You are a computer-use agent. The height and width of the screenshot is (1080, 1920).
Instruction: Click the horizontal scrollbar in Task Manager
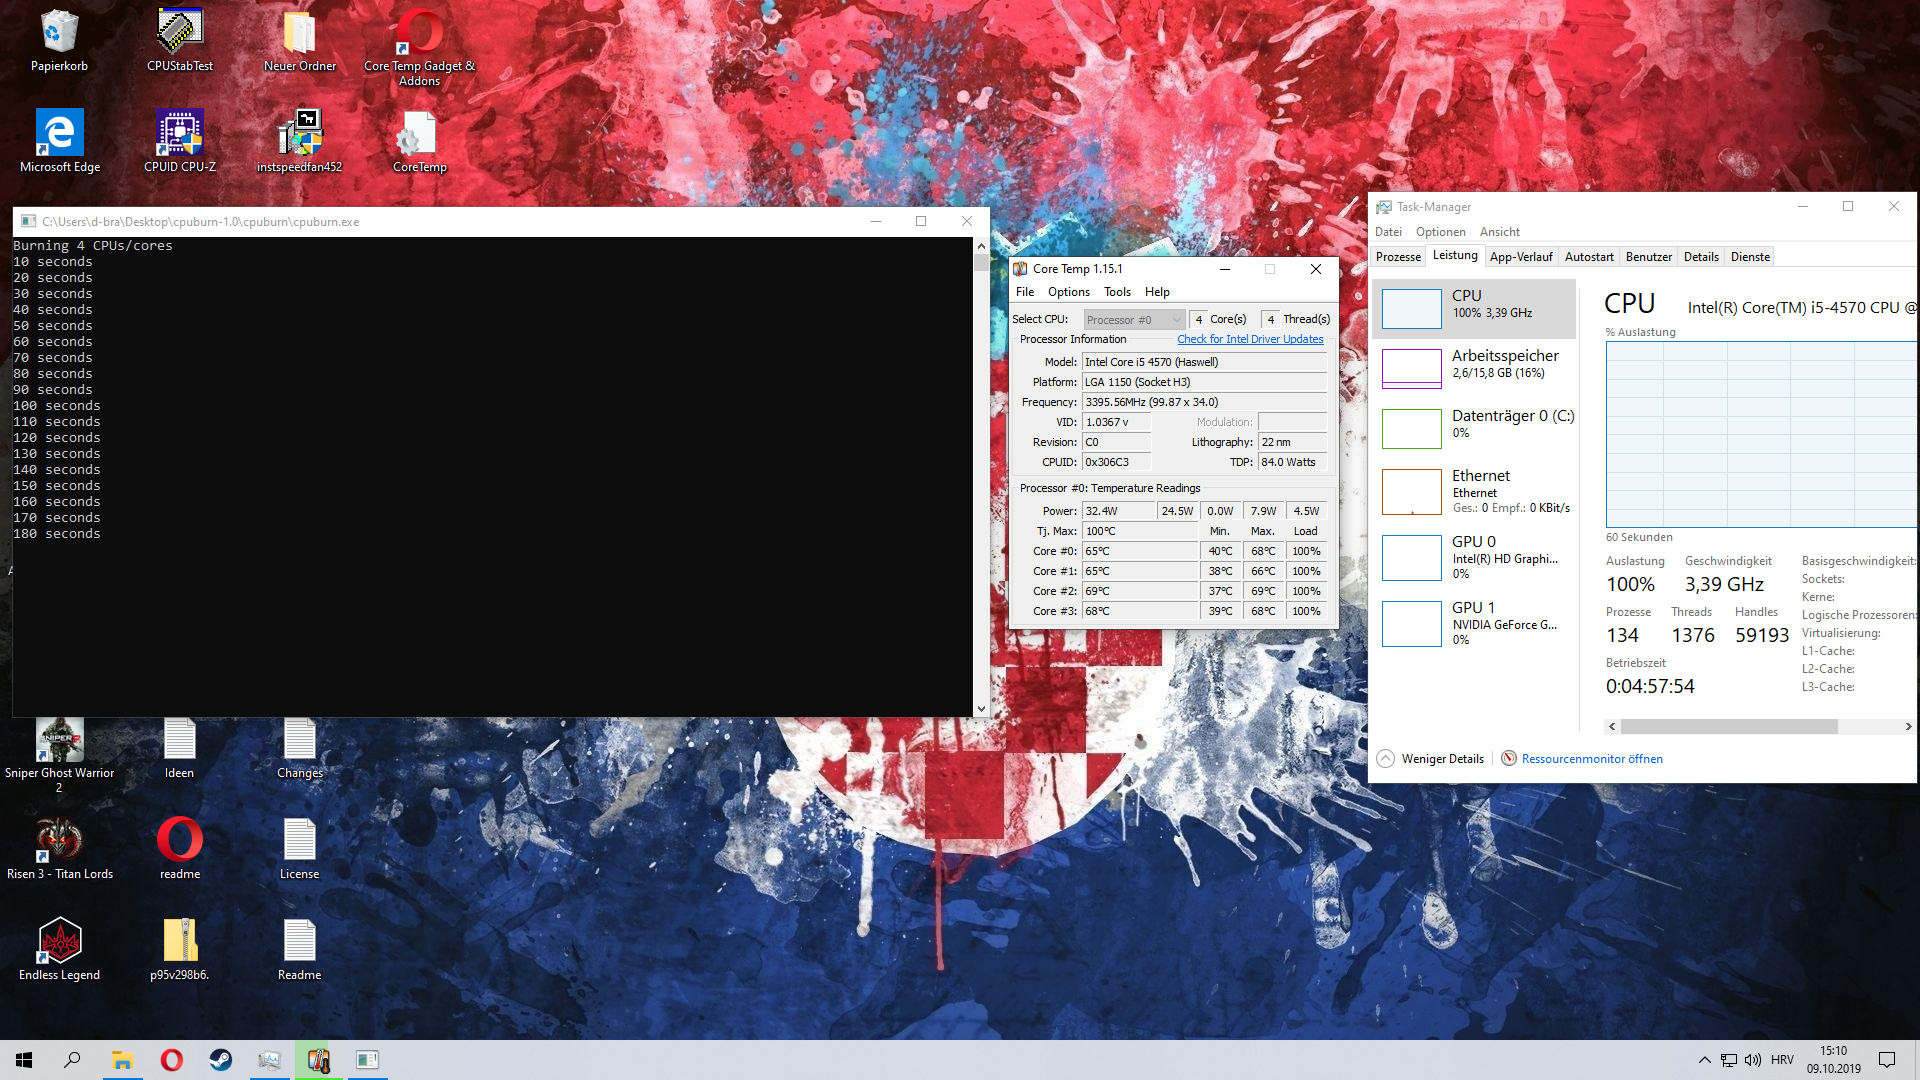1730,727
